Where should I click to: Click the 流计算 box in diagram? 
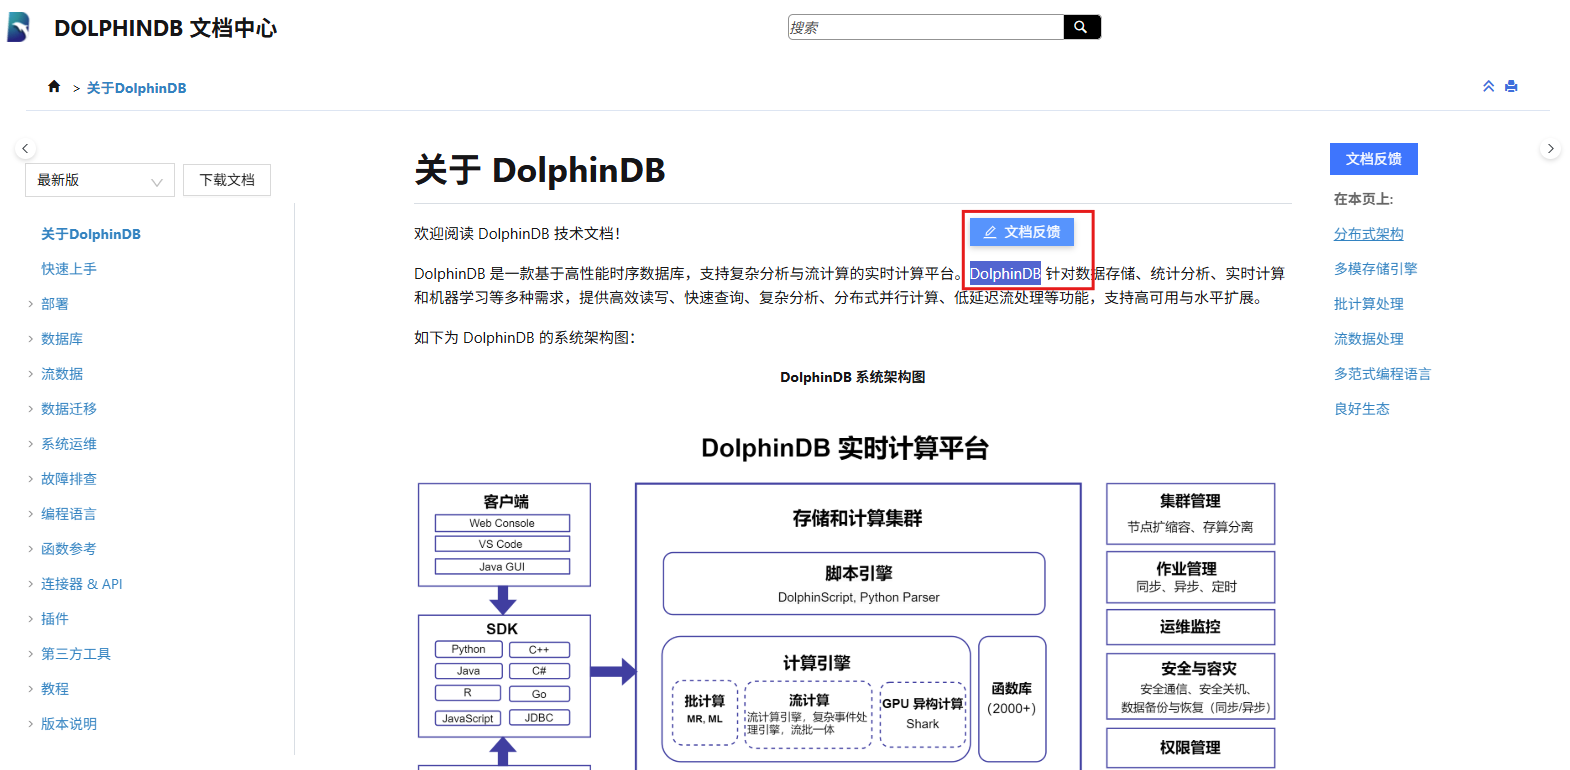tap(808, 714)
